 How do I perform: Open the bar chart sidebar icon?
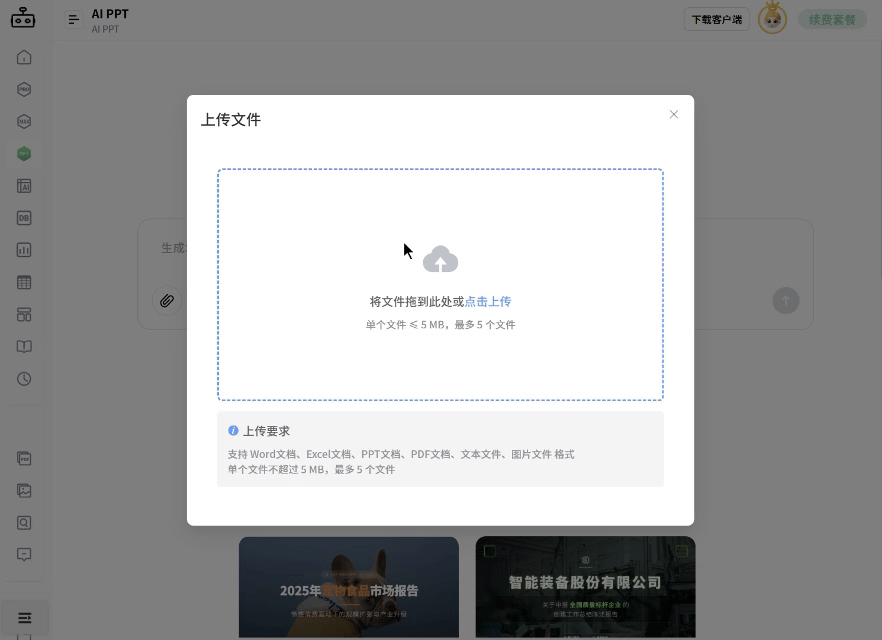coord(24,250)
